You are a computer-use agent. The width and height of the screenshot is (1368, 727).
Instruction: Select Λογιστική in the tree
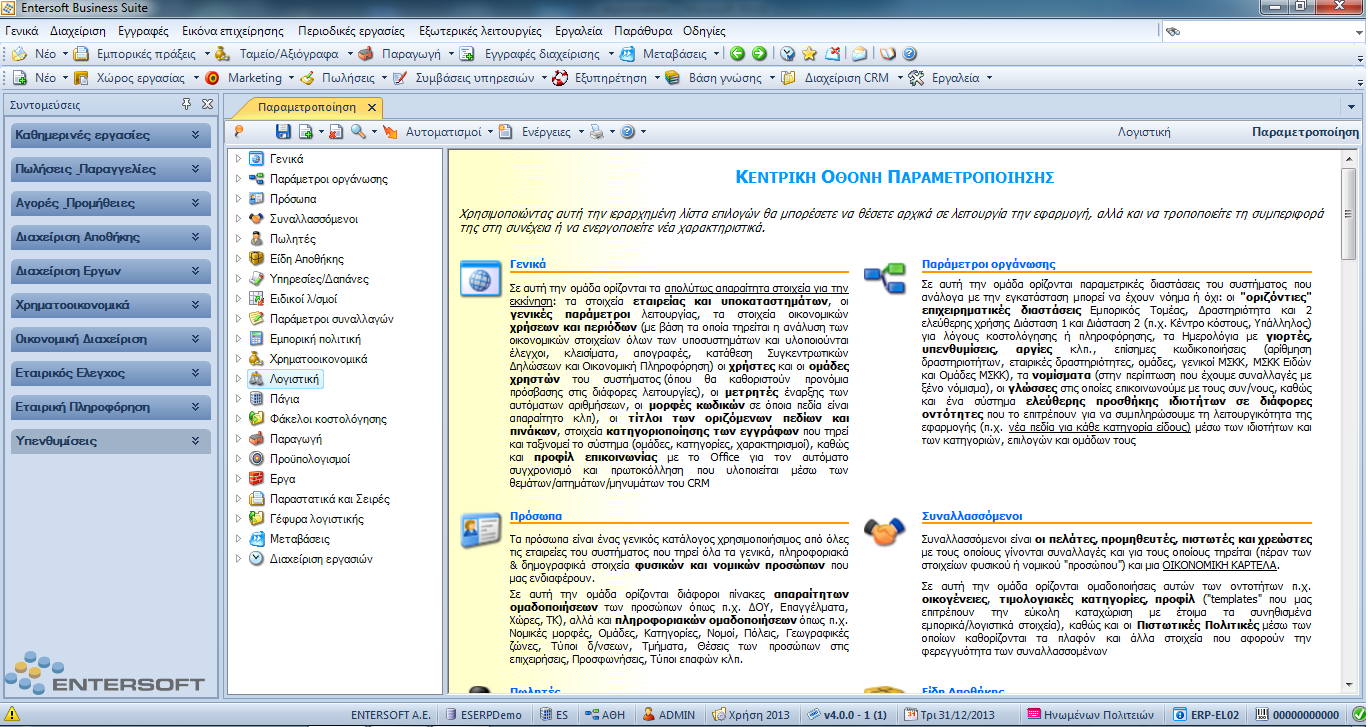click(x=294, y=379)
